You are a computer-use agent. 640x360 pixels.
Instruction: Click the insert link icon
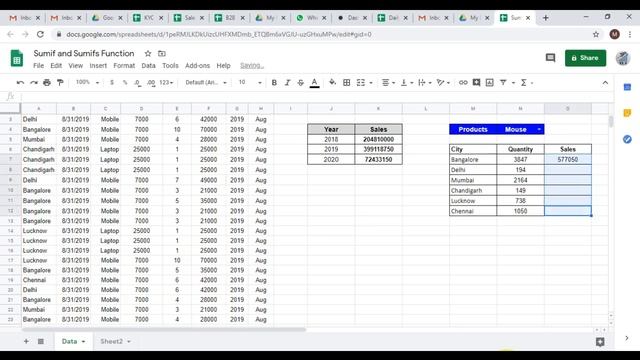pos(463,83)
